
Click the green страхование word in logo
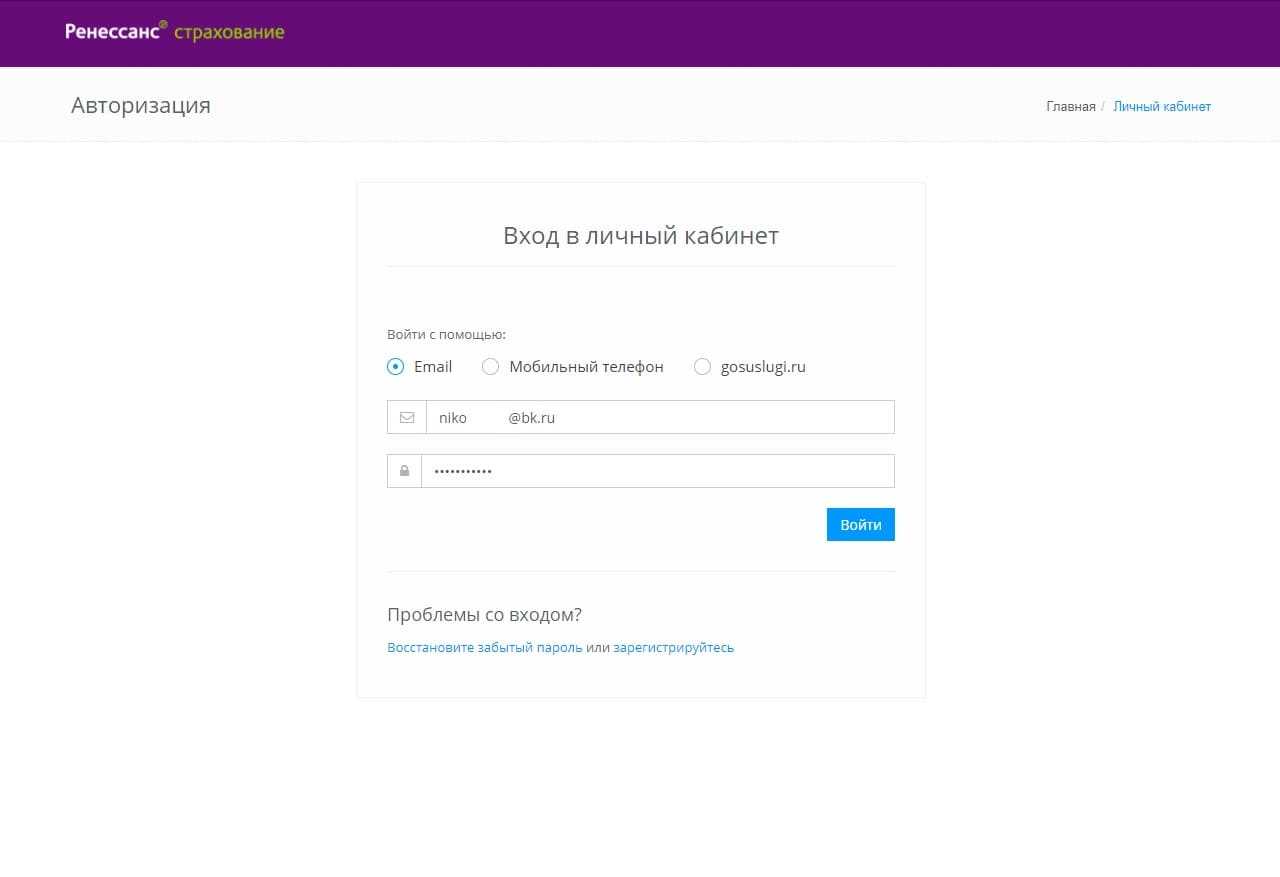coord(229,32)
